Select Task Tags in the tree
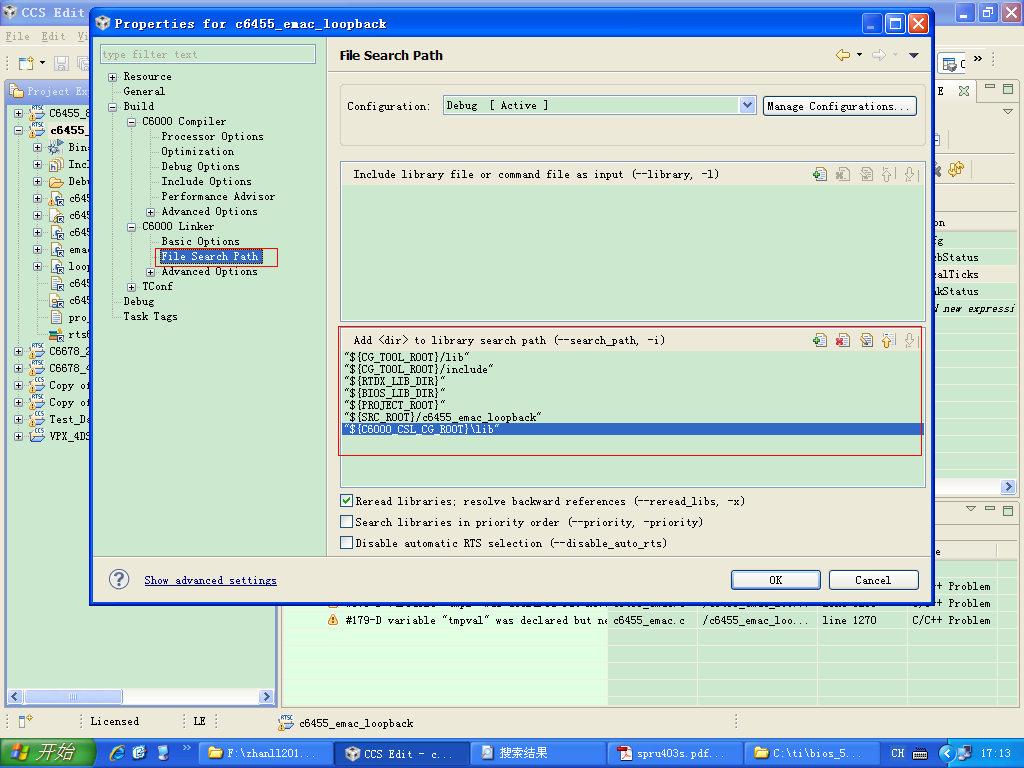 pos(150,317)
